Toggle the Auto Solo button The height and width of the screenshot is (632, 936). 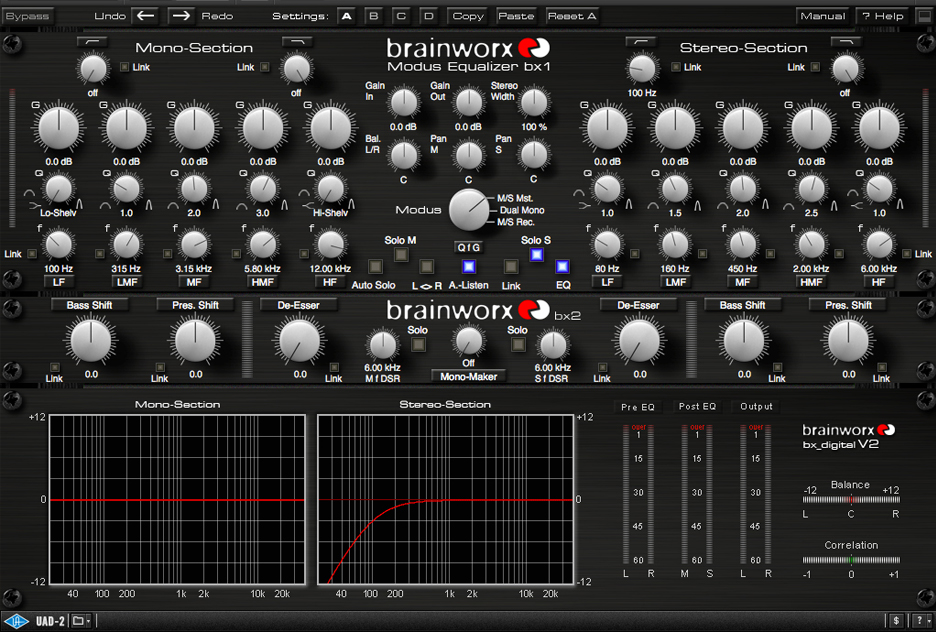point(375,266)
